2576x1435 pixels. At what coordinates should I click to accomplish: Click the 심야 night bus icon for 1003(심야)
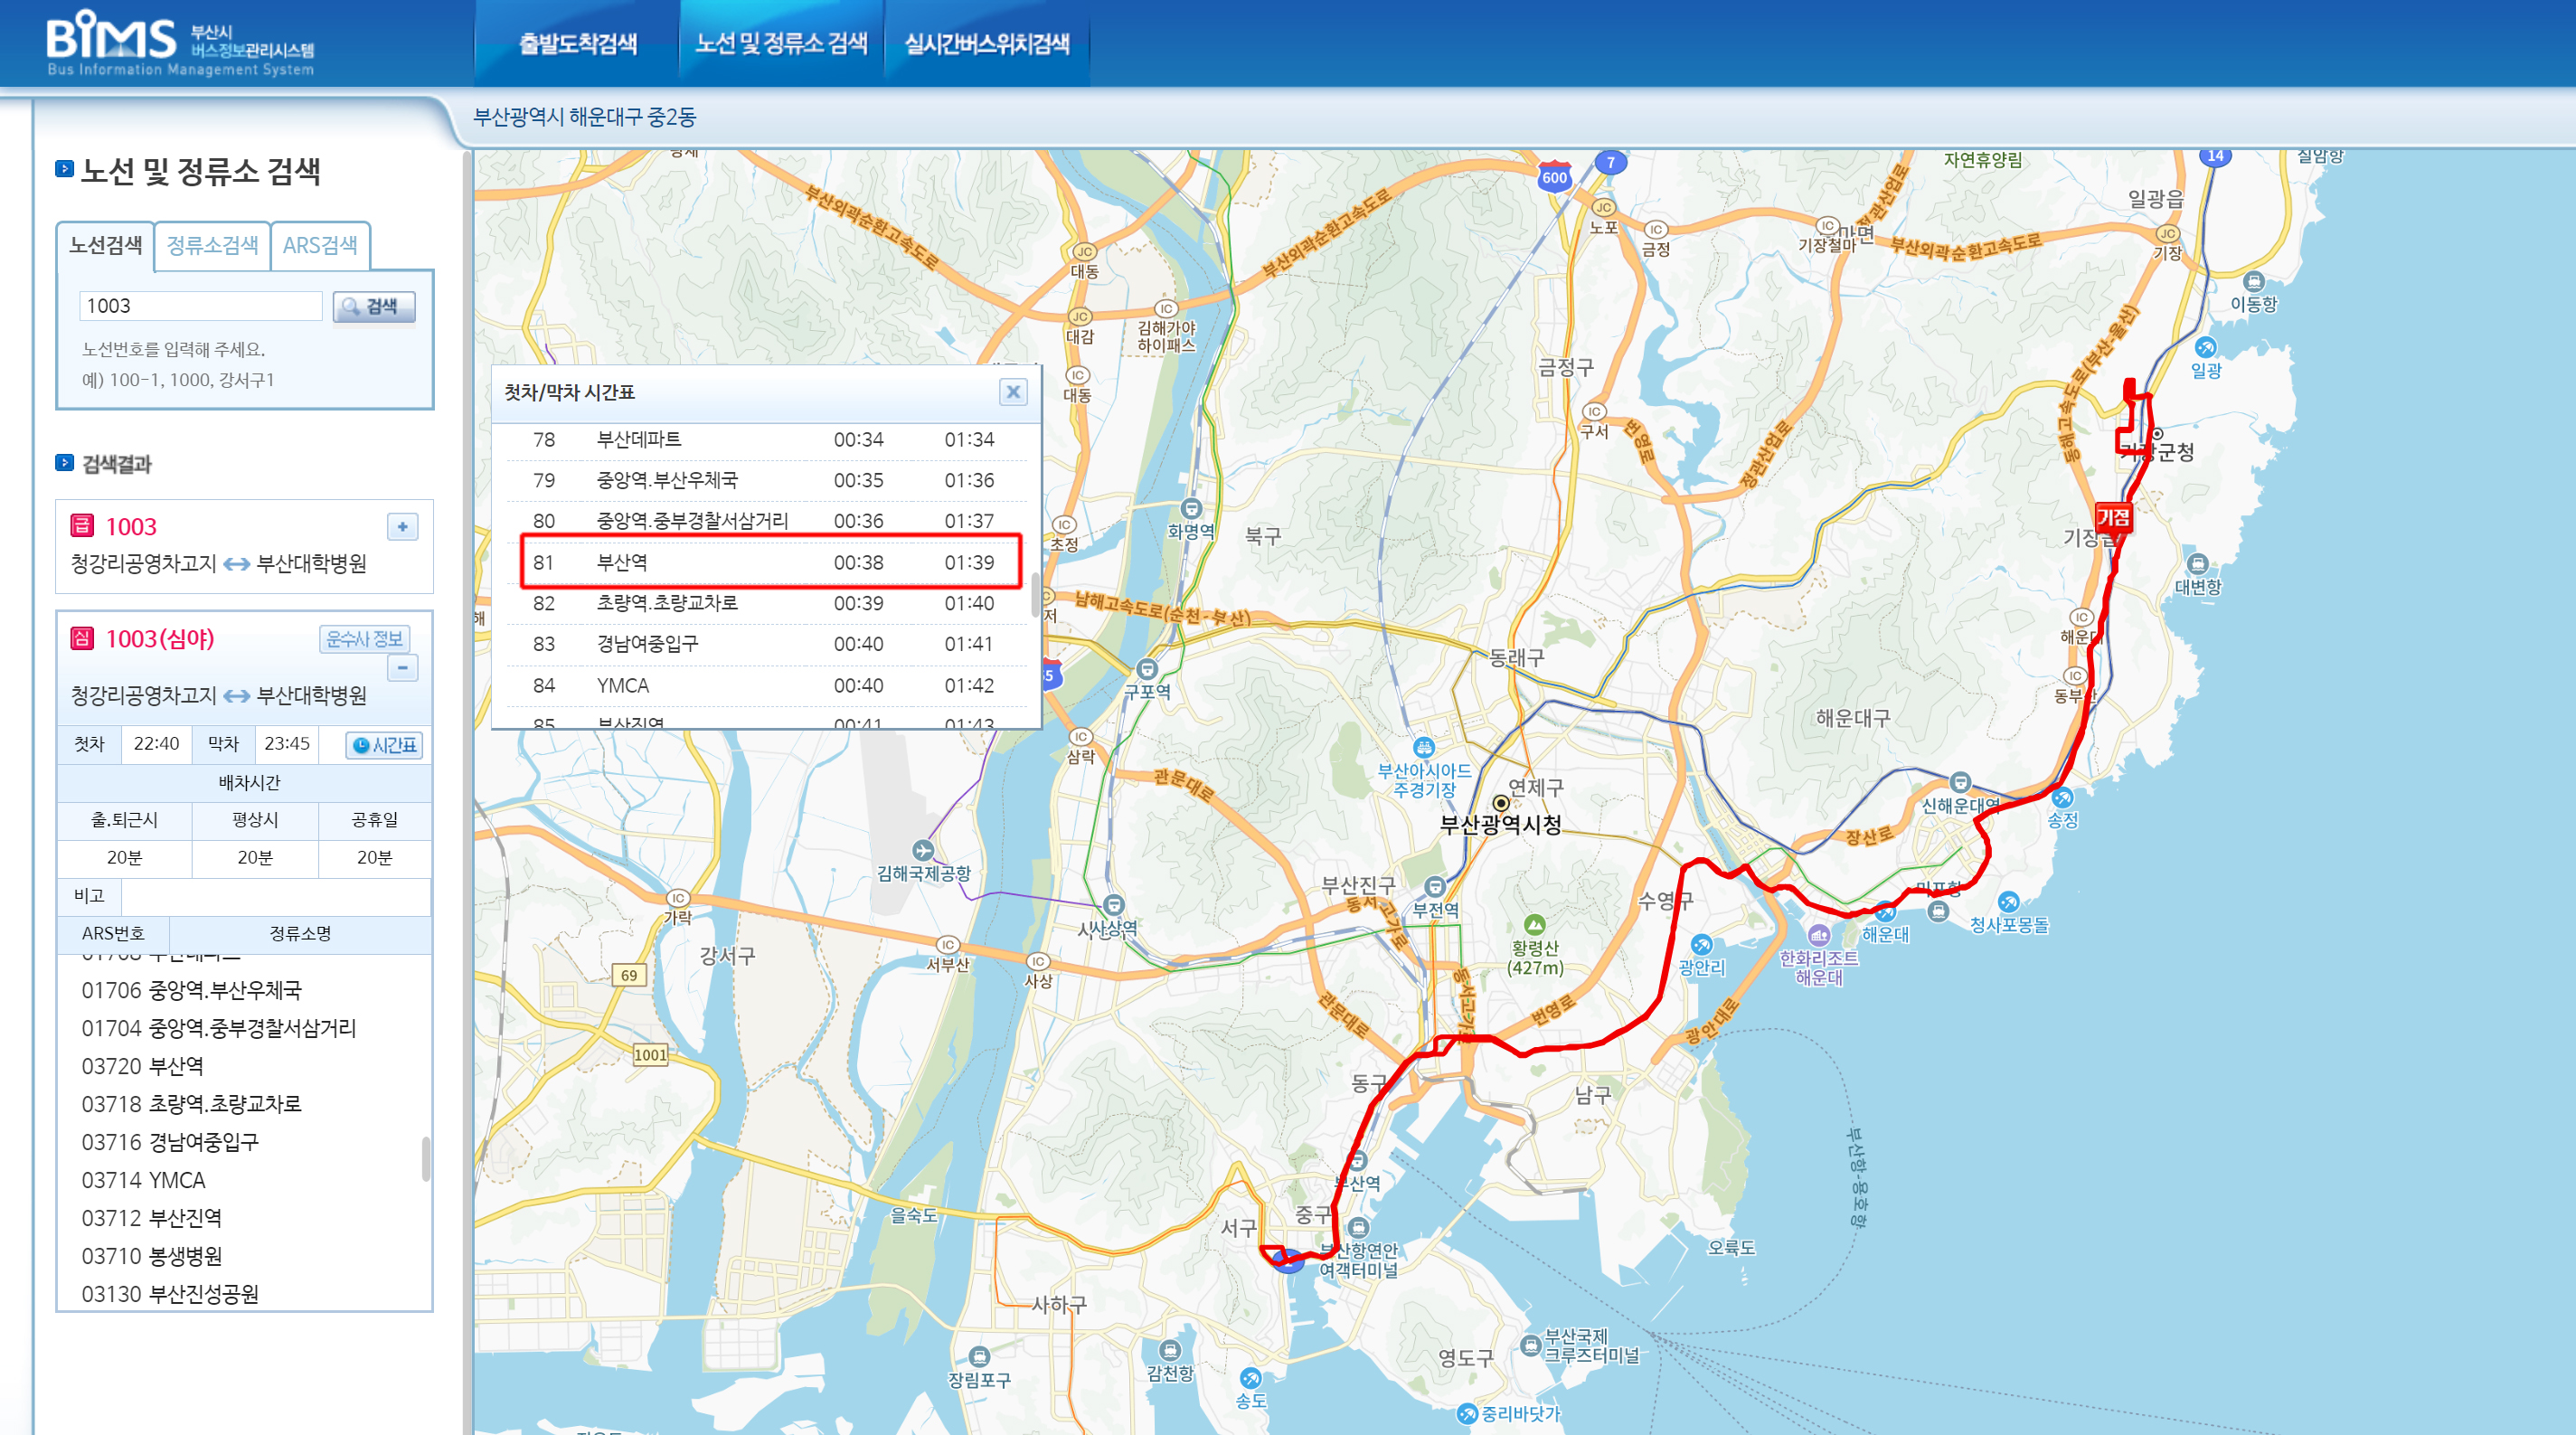coord(82,638)
